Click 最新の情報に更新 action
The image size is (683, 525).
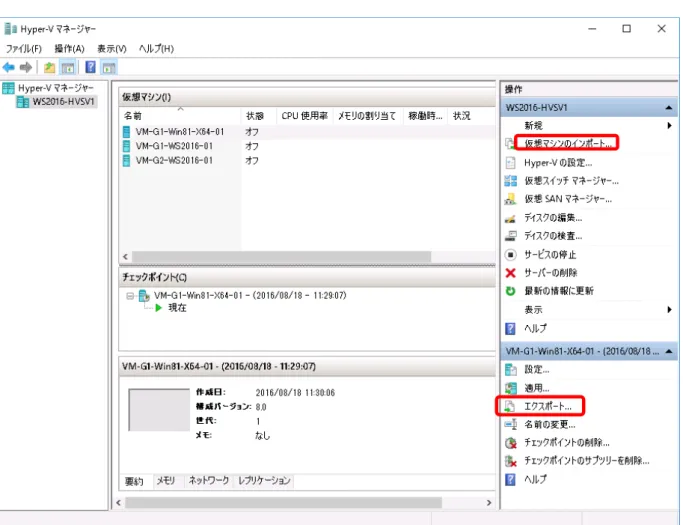(x=559, y=291)
